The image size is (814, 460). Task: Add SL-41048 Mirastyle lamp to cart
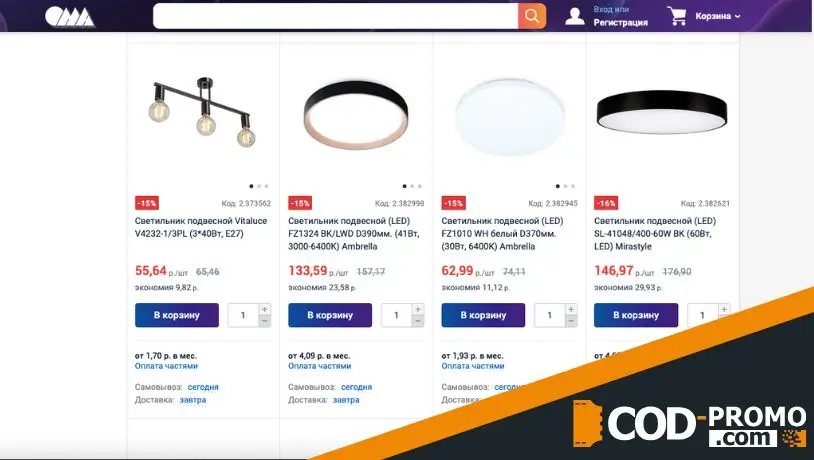point(636,315)
